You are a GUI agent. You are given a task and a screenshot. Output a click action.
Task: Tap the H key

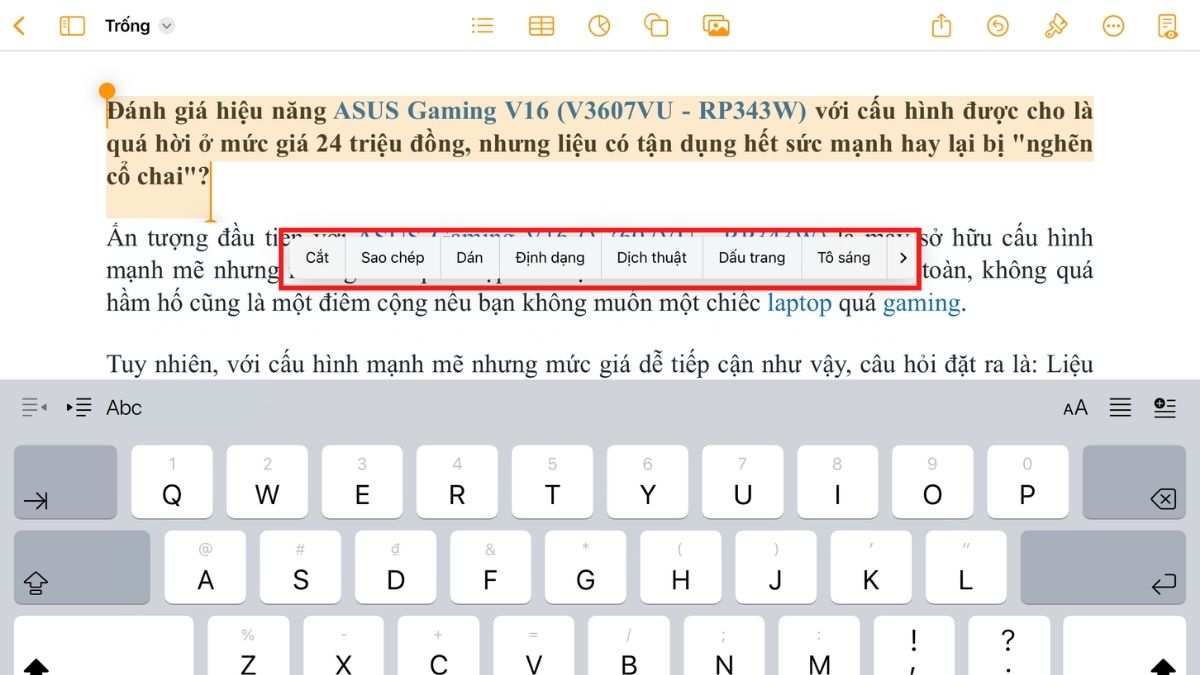[680, 567]
